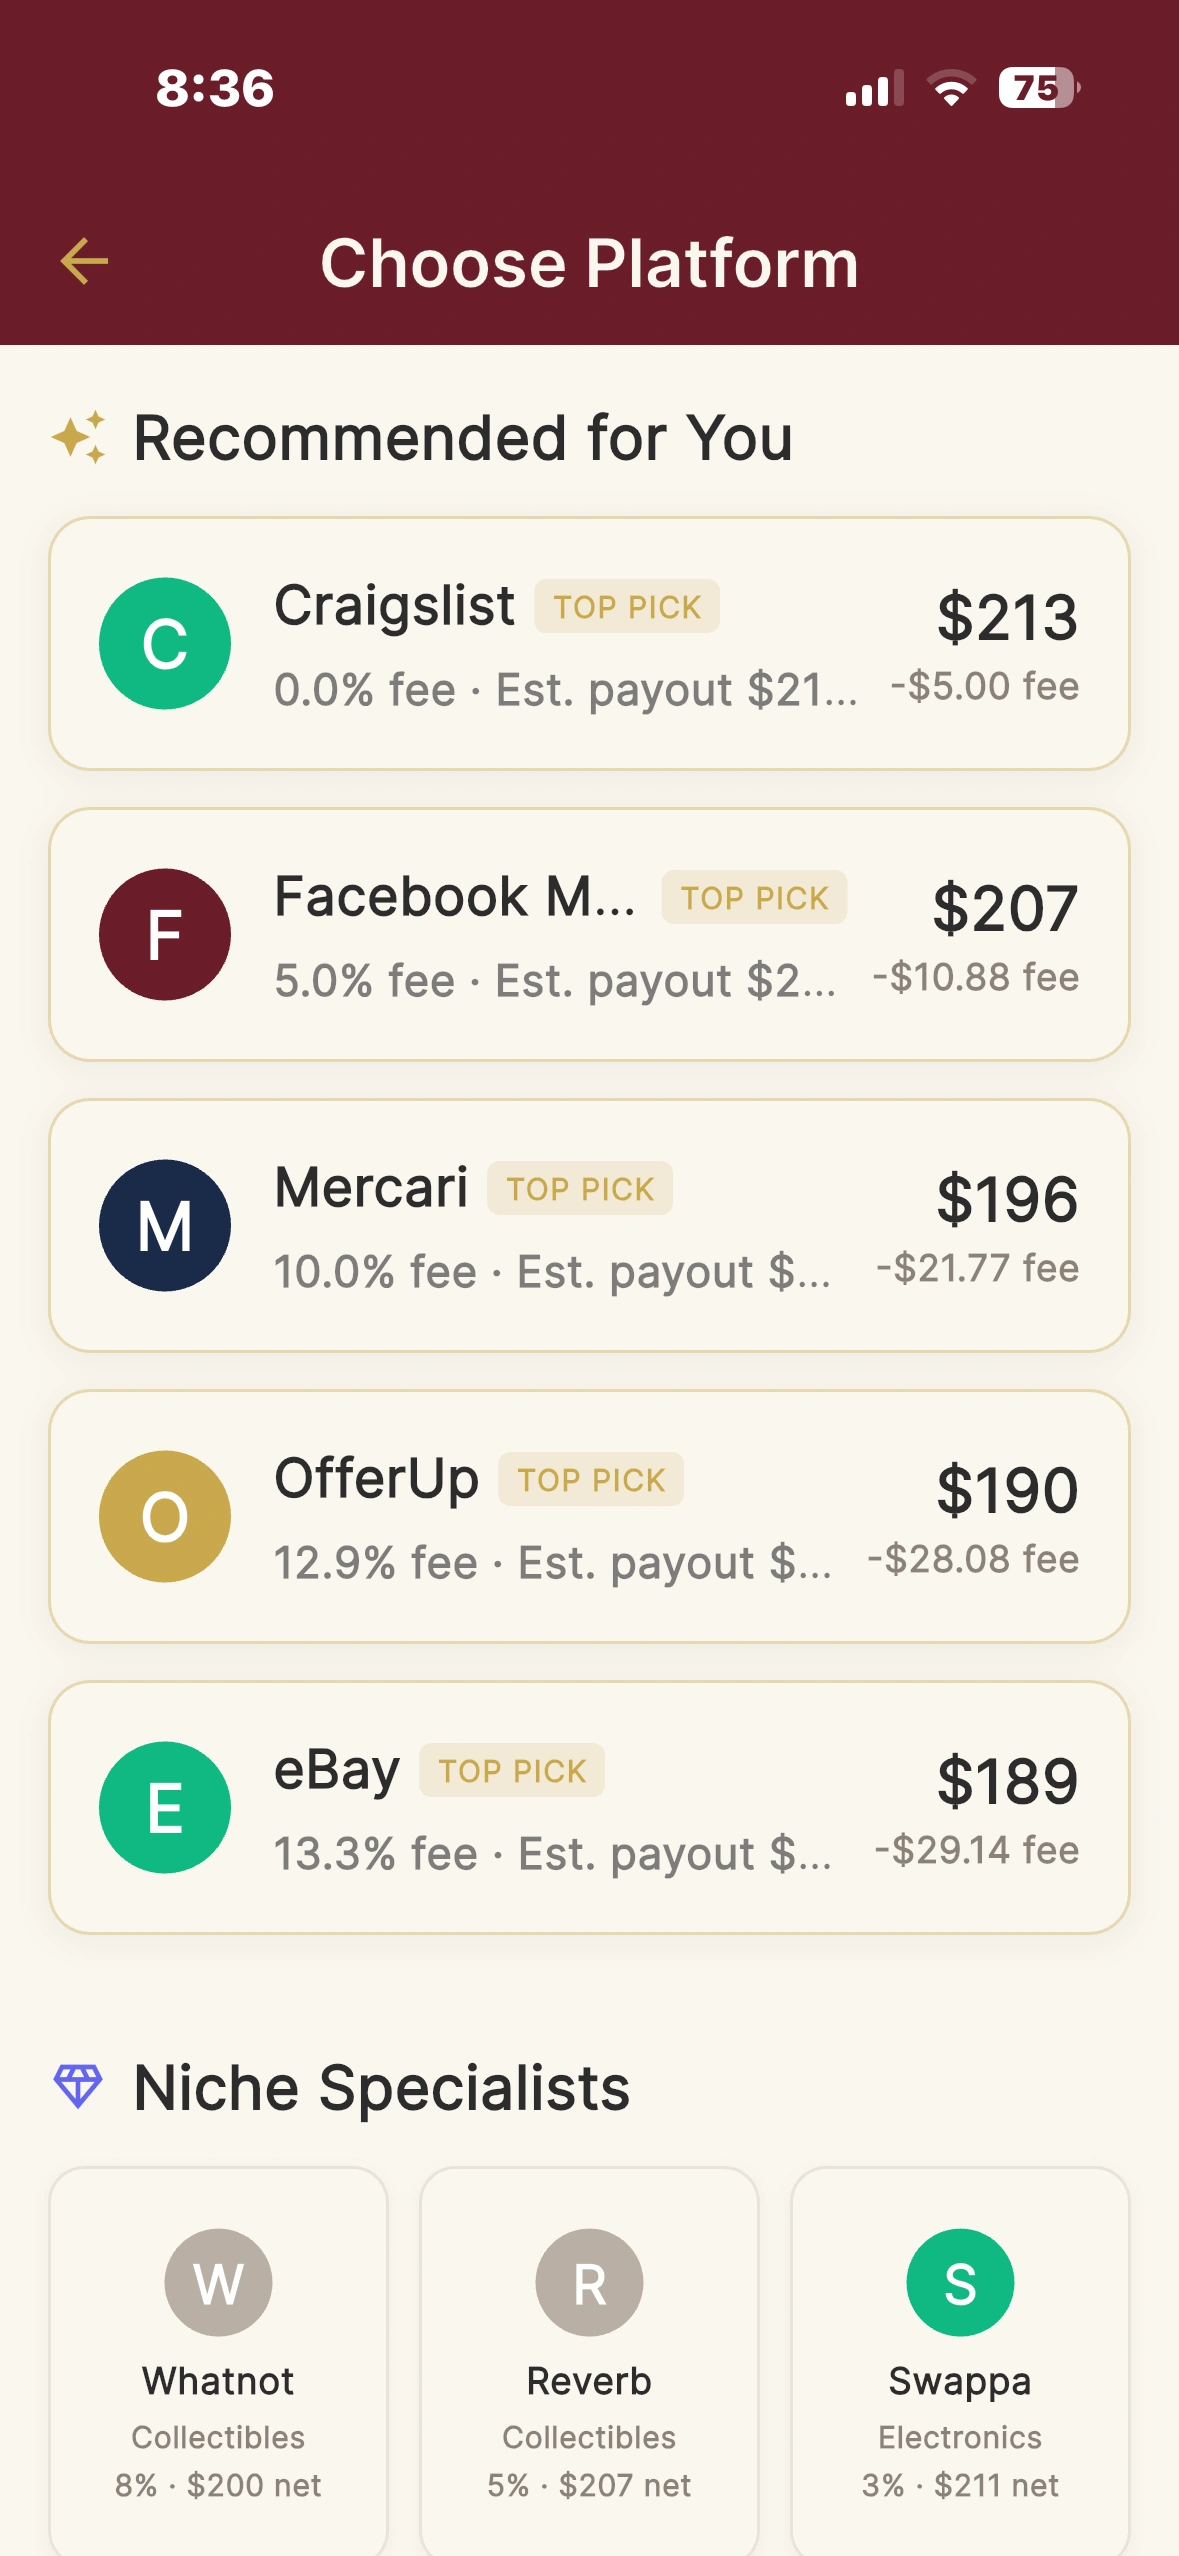Select the Swappa Electronics 3% net line

click(x=960, y=2485)
